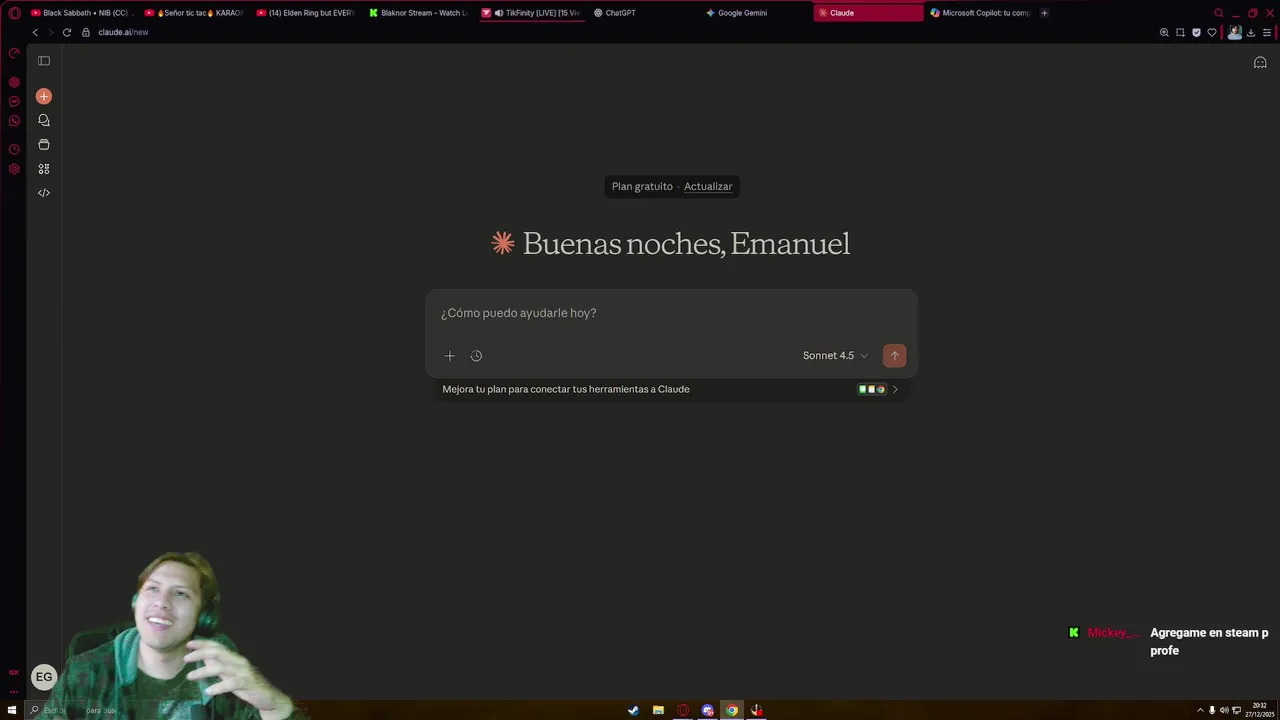The width and height of the screenshot is (1280, 720).
Task: Open the Chats list in Claude sidebar
Action: click(44, 120)
